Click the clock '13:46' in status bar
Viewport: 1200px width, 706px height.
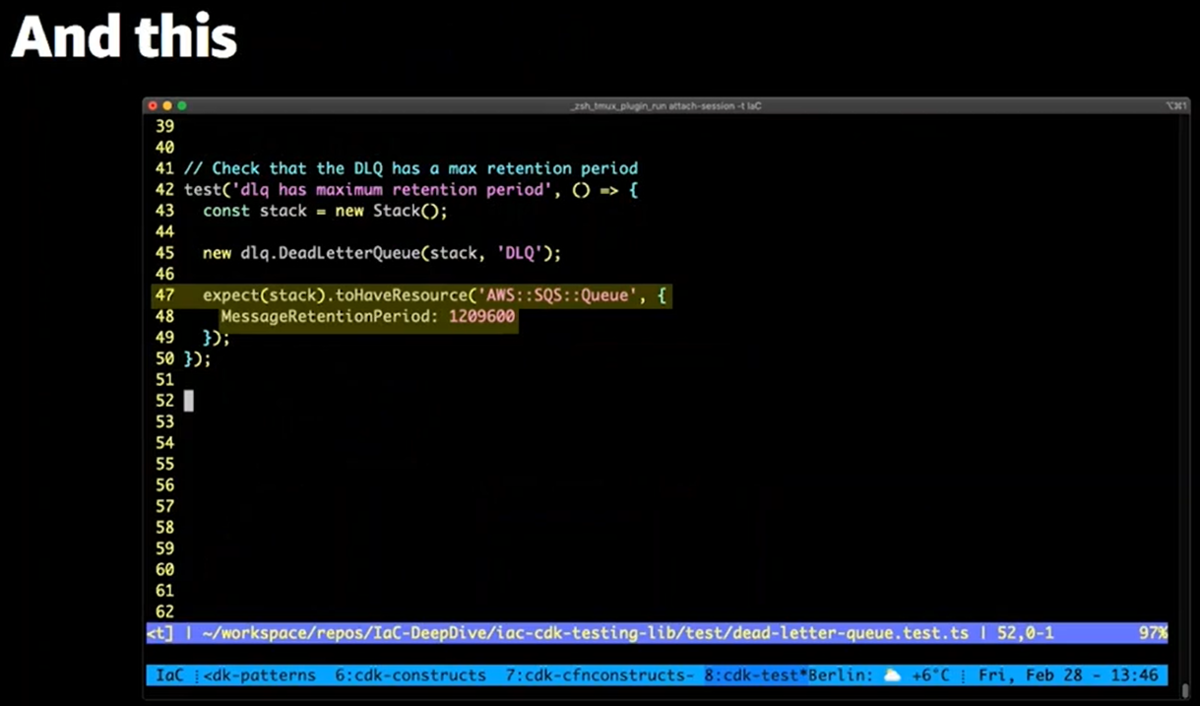coord(1134,675)
